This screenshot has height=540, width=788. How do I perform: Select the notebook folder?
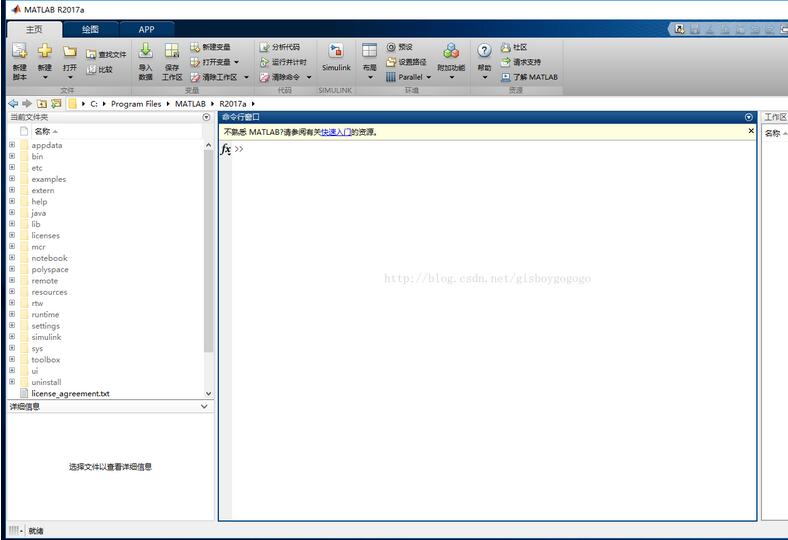[x=49, y=258]
